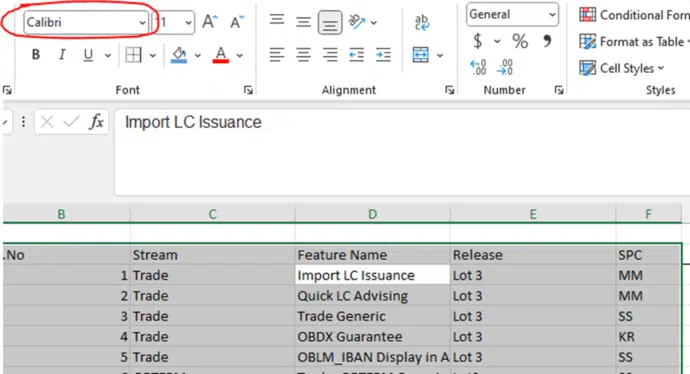Open the Orientation dropdown arrow
Screen dimensions: 690x374
coord(374,22)
